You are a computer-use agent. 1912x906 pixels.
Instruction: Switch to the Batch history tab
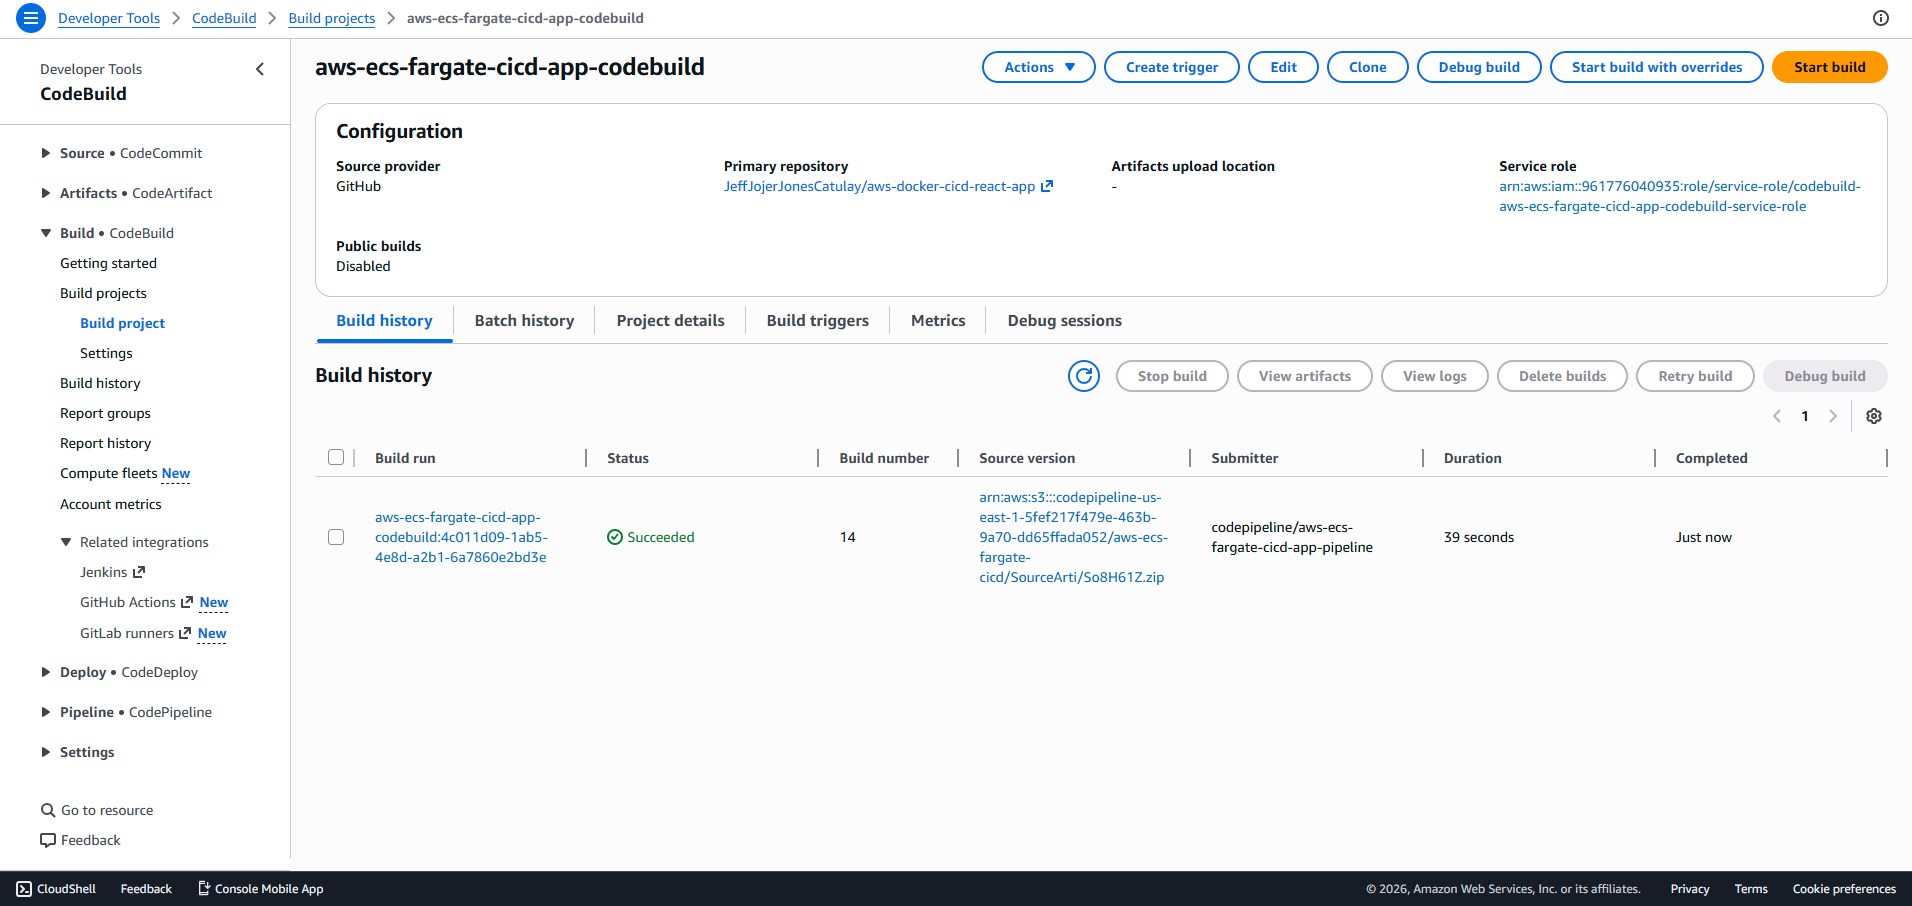click(524, 321)
